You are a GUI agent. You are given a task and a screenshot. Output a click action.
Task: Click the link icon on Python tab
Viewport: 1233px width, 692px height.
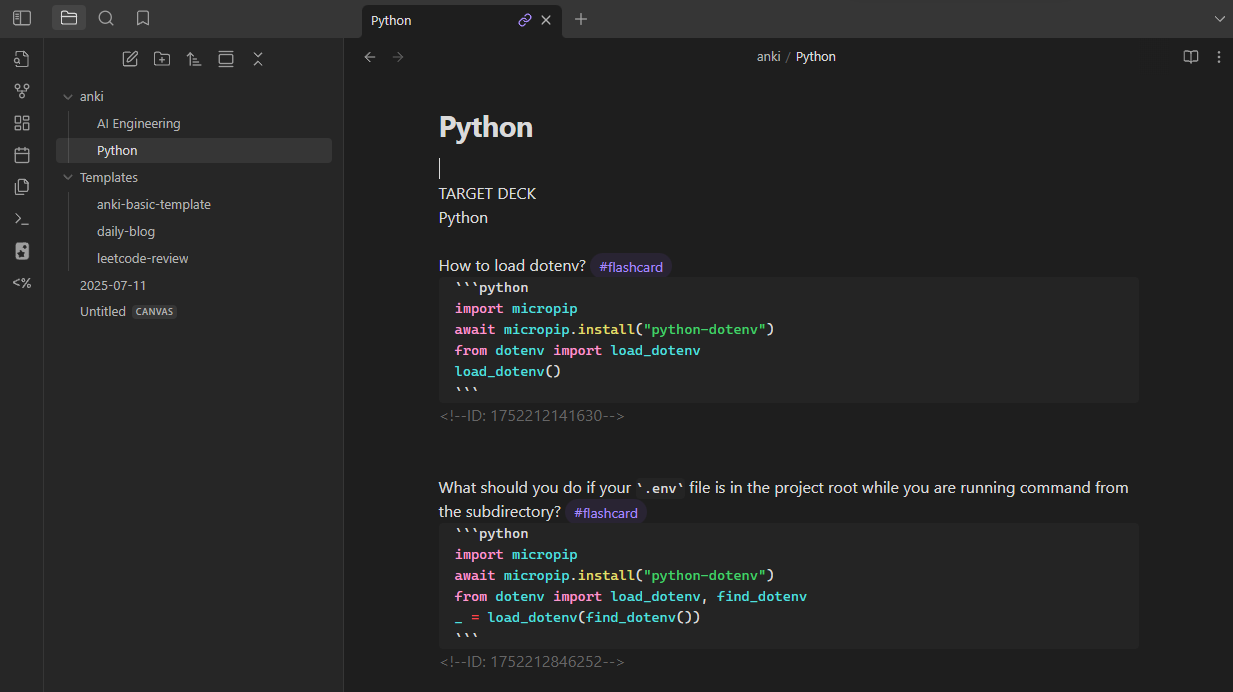(525, 20)
